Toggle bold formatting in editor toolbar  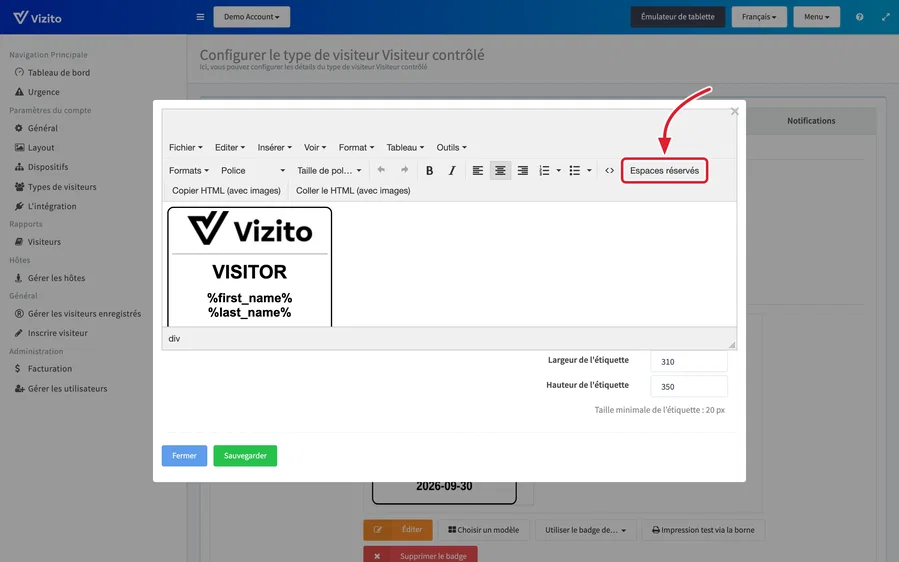pyautogui.click(x=429, y=170)
